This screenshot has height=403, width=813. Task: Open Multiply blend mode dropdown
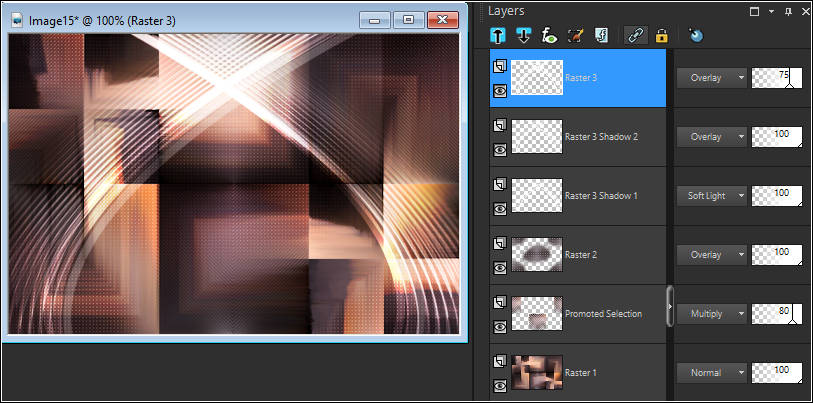coord(711,314)
